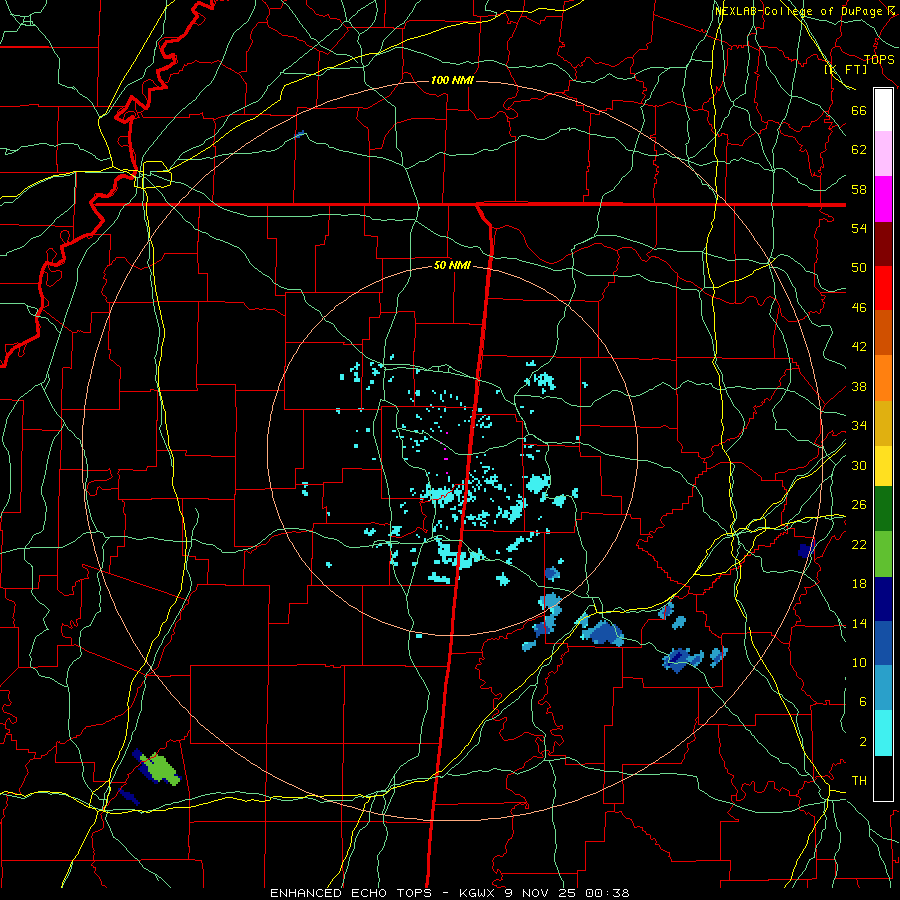The image size is (900, 900).
Task: Click the light green echo in the southwest
Action: pyautogui.click(x=161, y=769)
